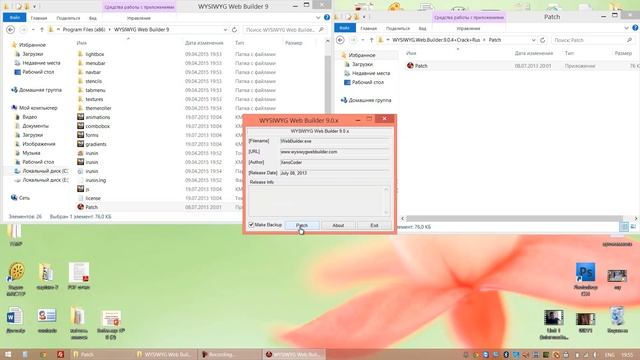Select the stencils folder

[93, 81]
